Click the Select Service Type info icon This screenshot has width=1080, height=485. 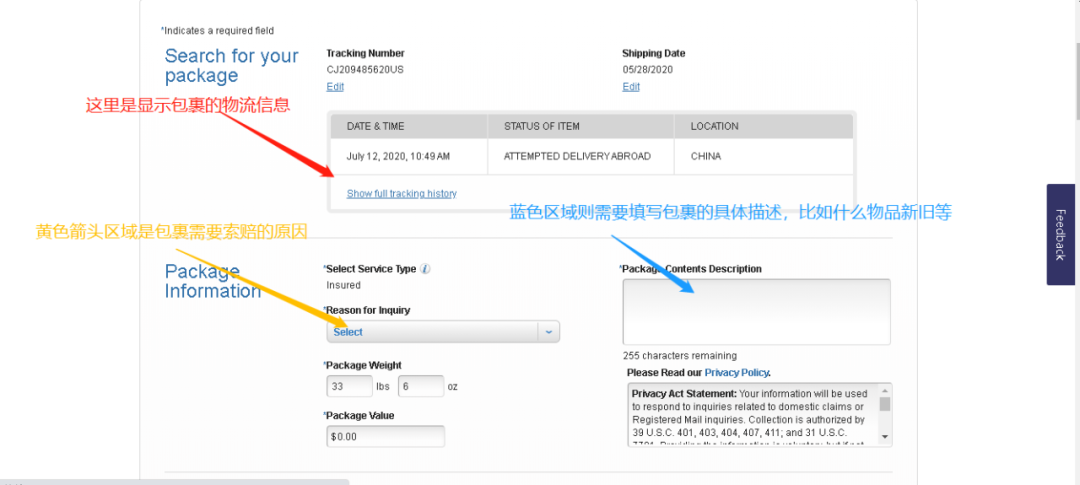[426, 269]
